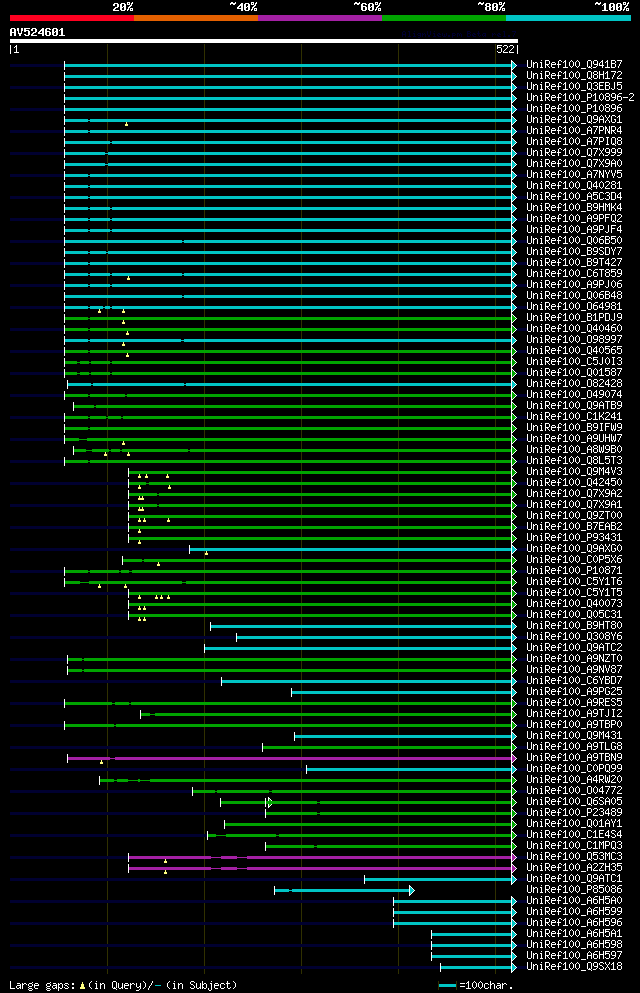Click the UniRef100_Q40073 label
The image size is (640, 993).
point(574,604)
